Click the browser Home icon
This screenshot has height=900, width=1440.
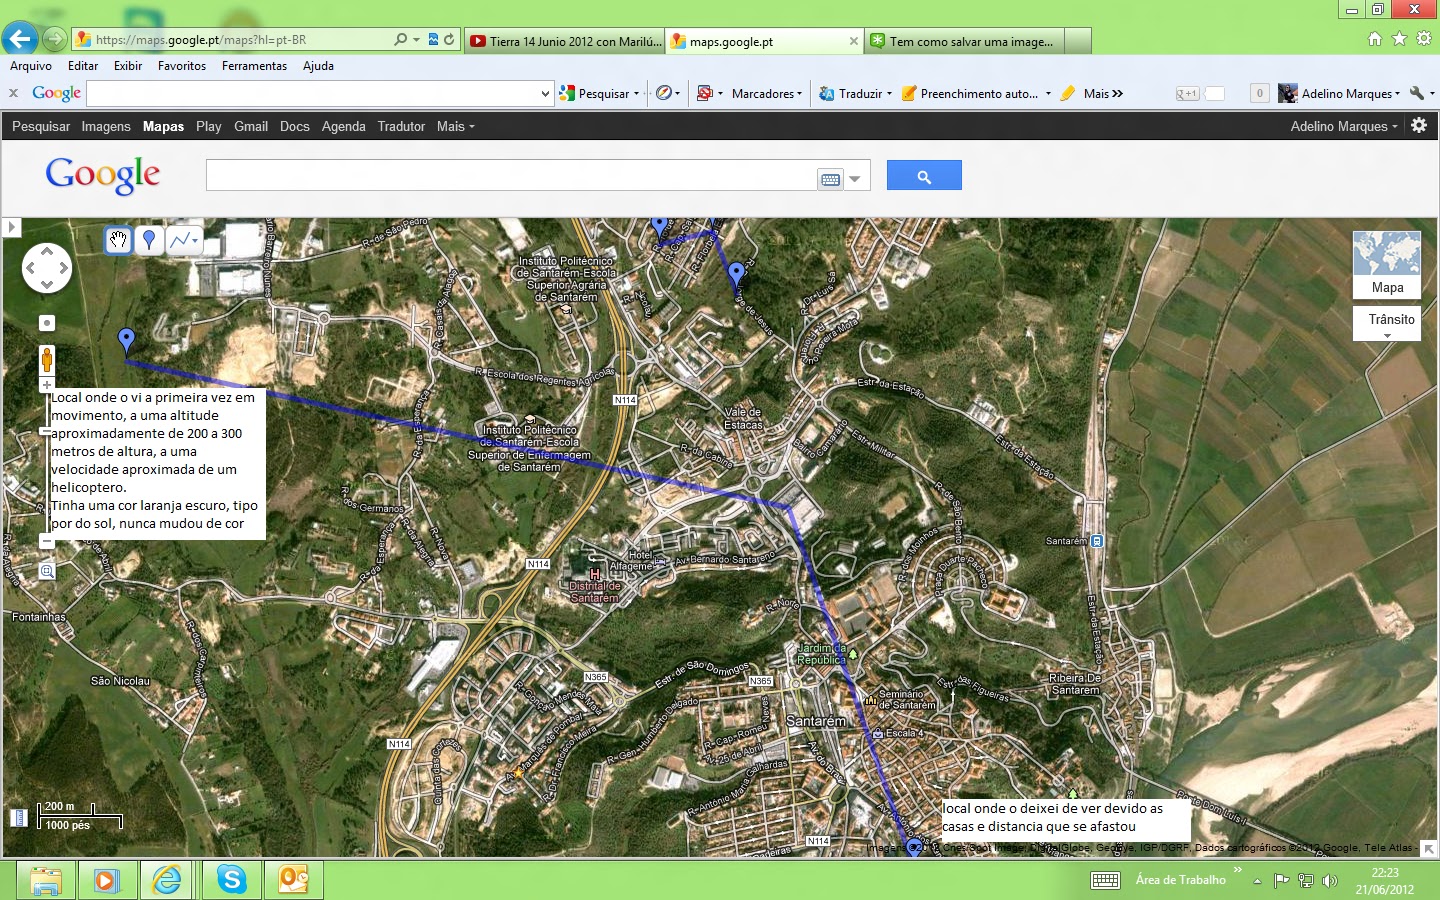[x=1375, y=39]
